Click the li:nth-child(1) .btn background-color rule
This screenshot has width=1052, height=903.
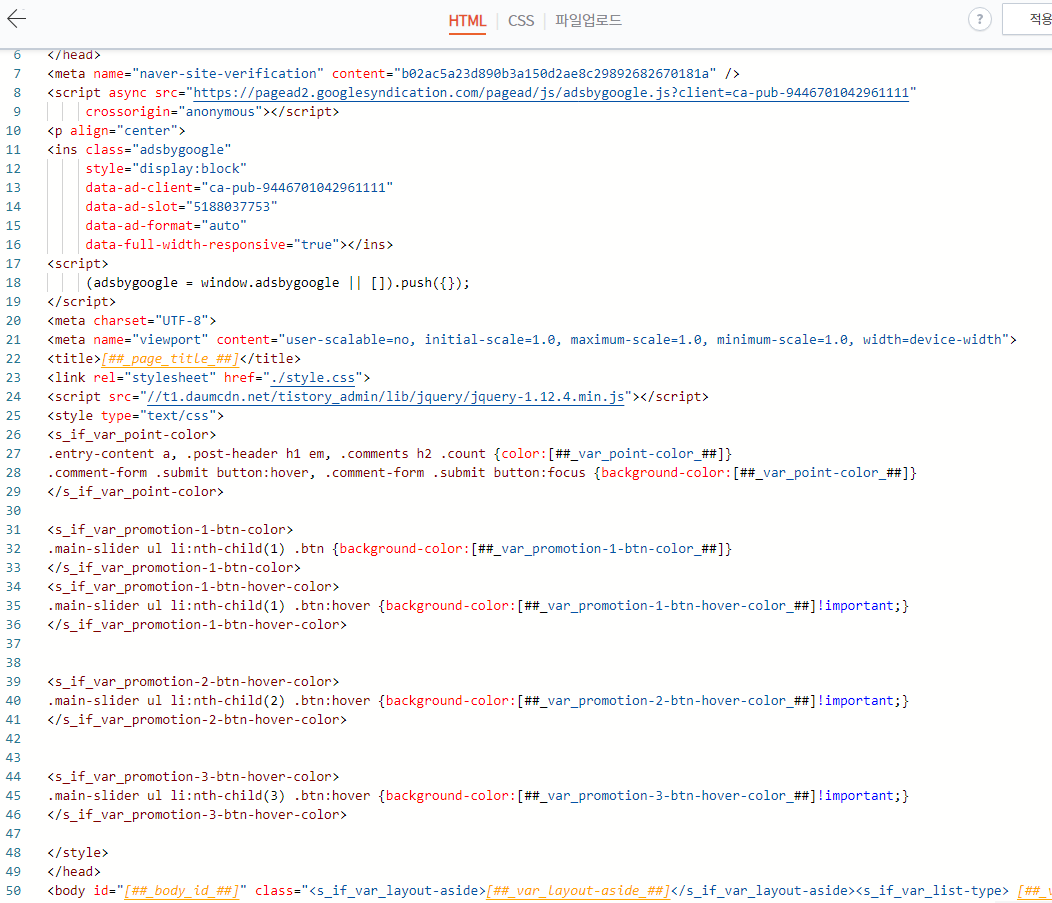pyautogui.click(x=389, y=549)
